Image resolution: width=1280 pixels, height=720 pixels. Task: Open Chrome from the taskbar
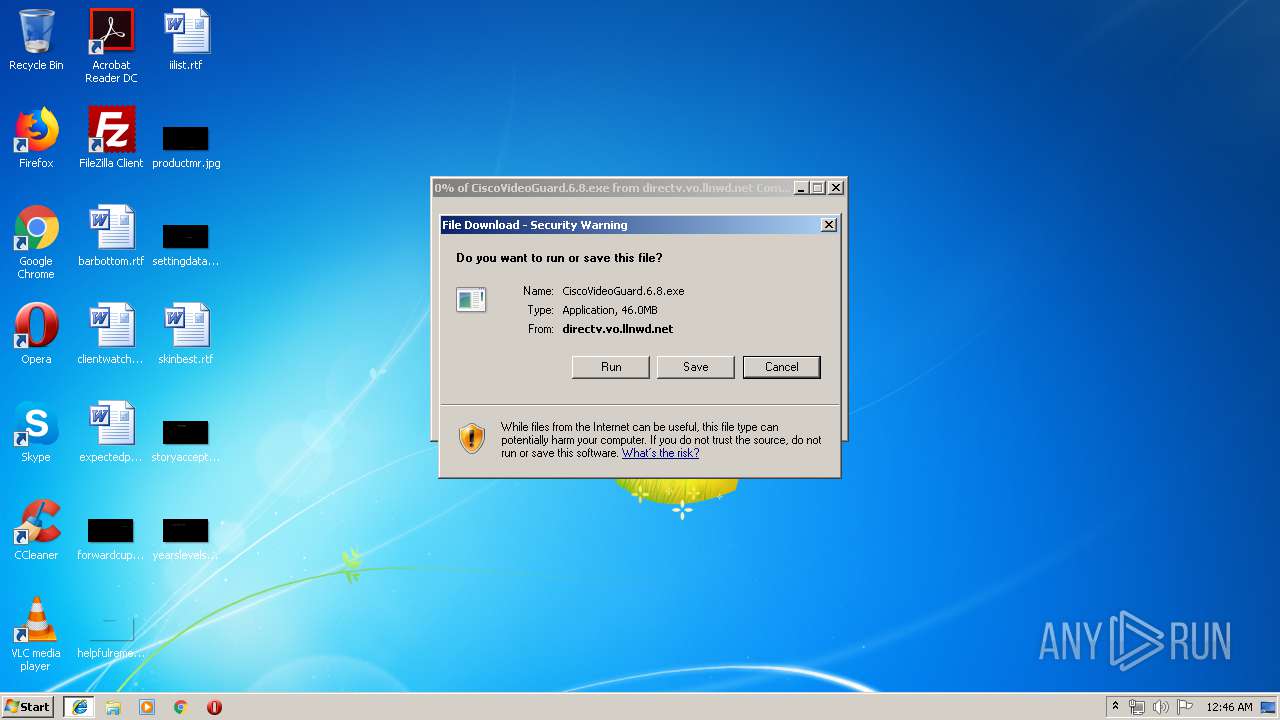pos(181,707)
